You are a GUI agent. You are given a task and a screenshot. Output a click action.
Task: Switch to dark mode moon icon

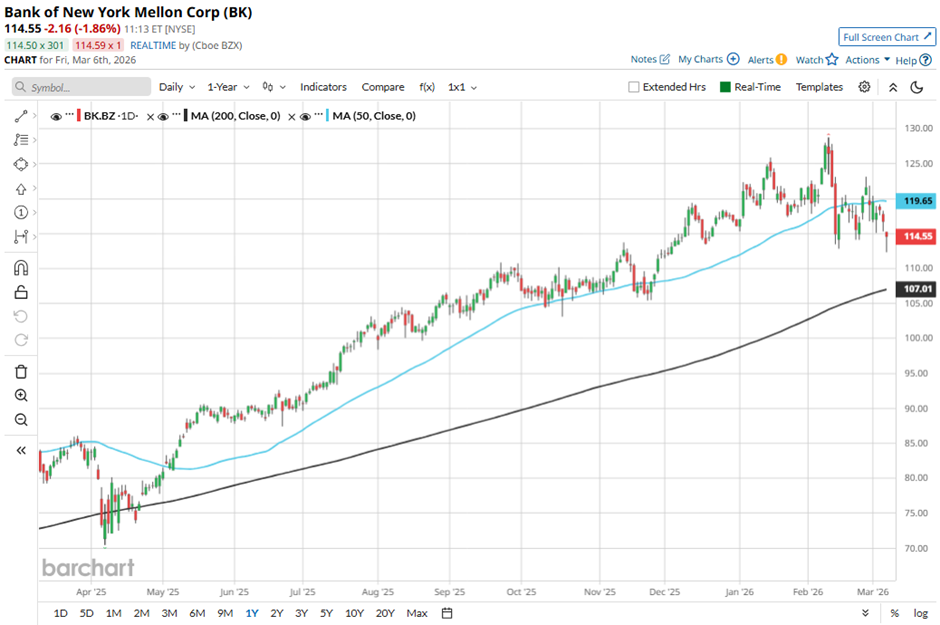pos(917,87)
